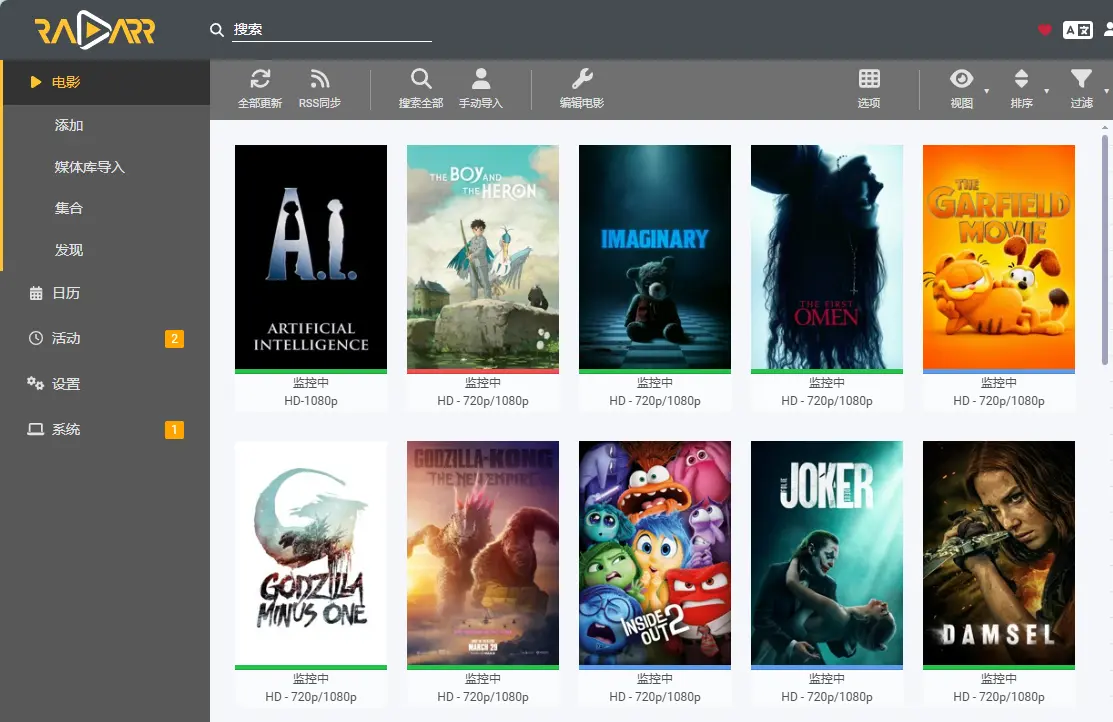
Task: Open 日历 in the sidebar
Action: click(66, 293)
